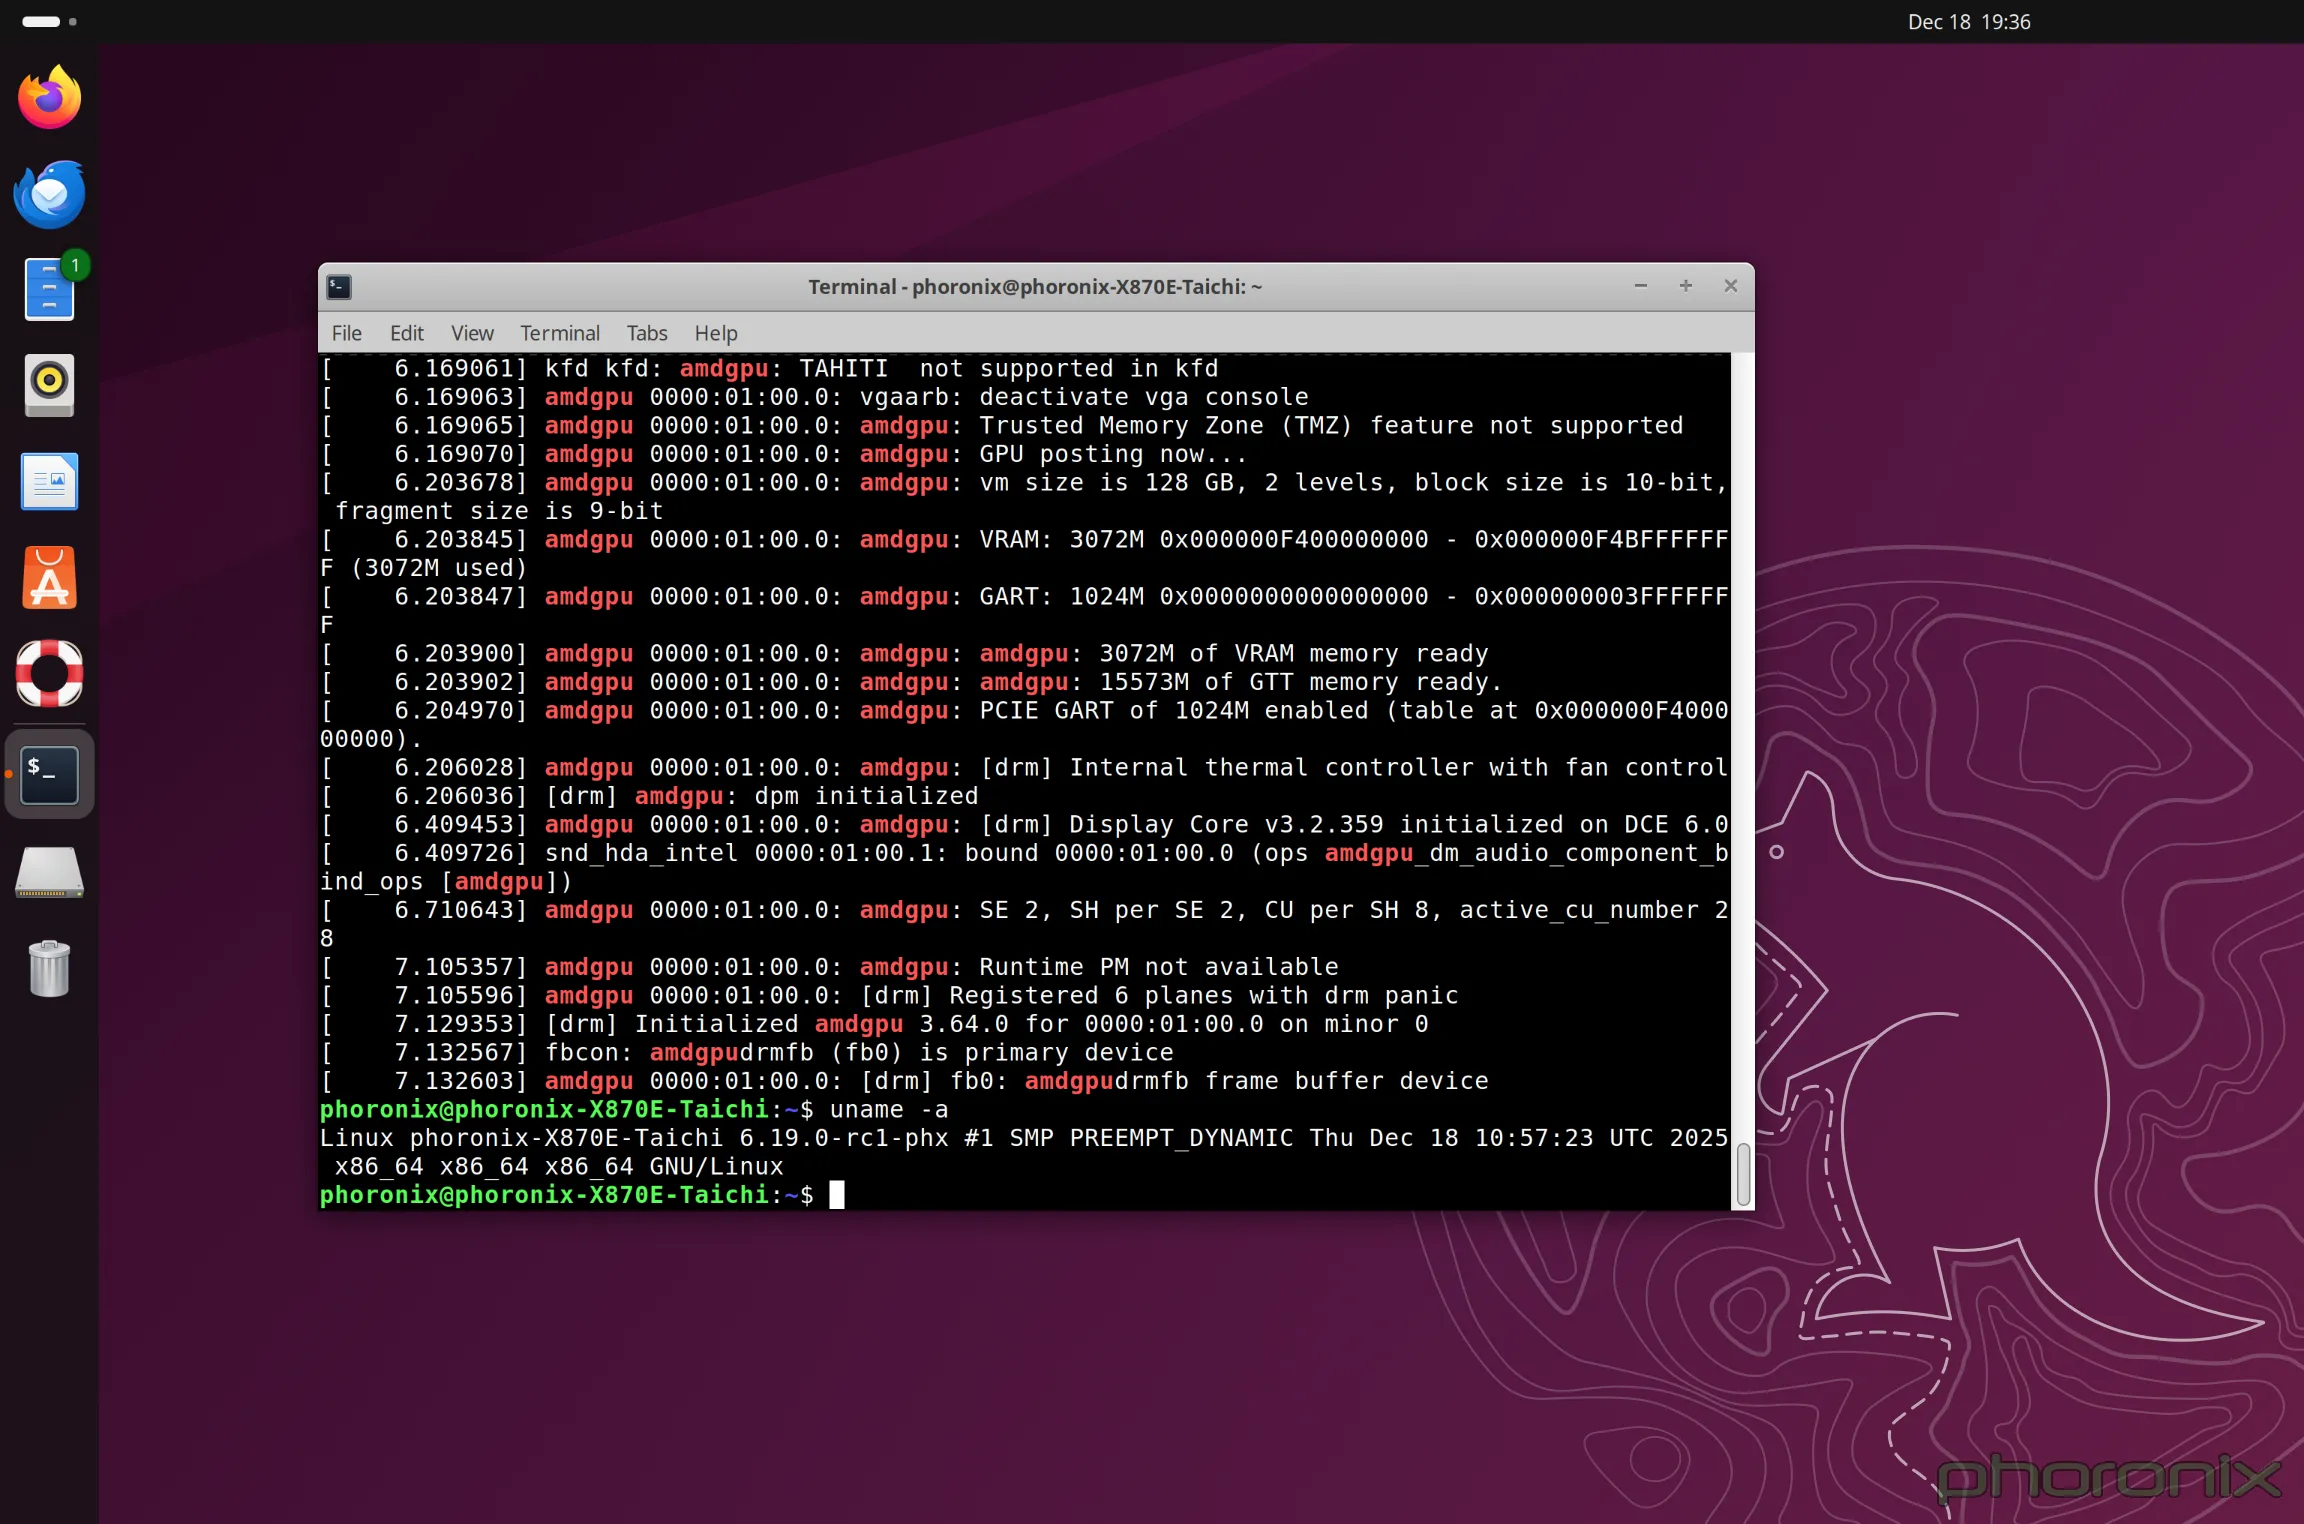Launch Thunderbird mail client
The height and width of the screenshot is (1524, 2304).
point(49,194)
